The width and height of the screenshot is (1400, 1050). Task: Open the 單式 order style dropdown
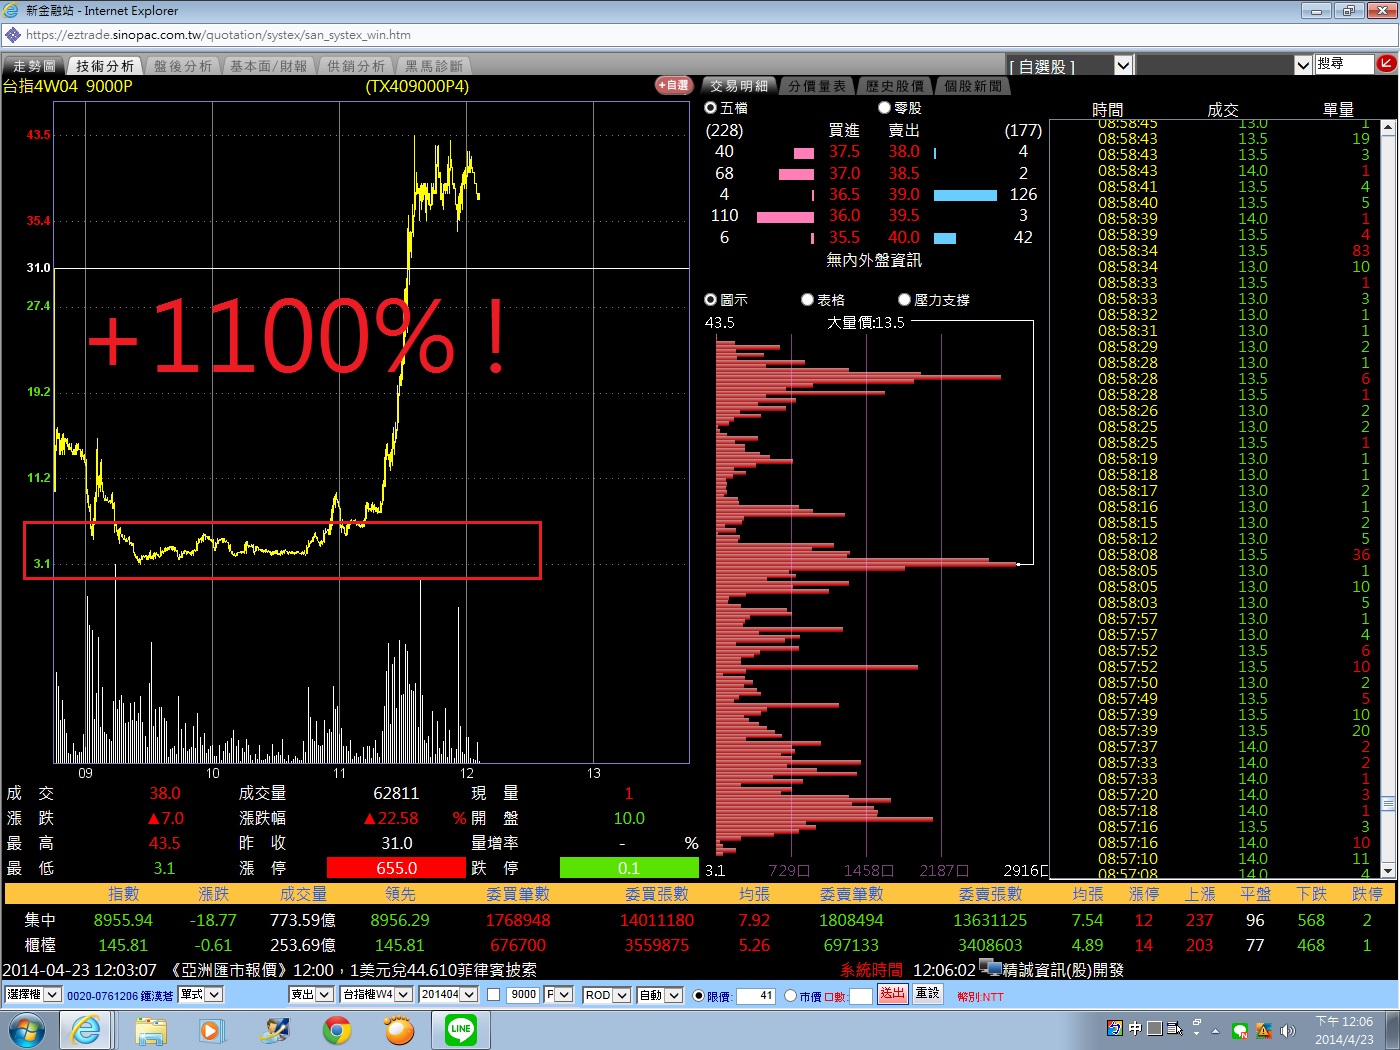200,995
